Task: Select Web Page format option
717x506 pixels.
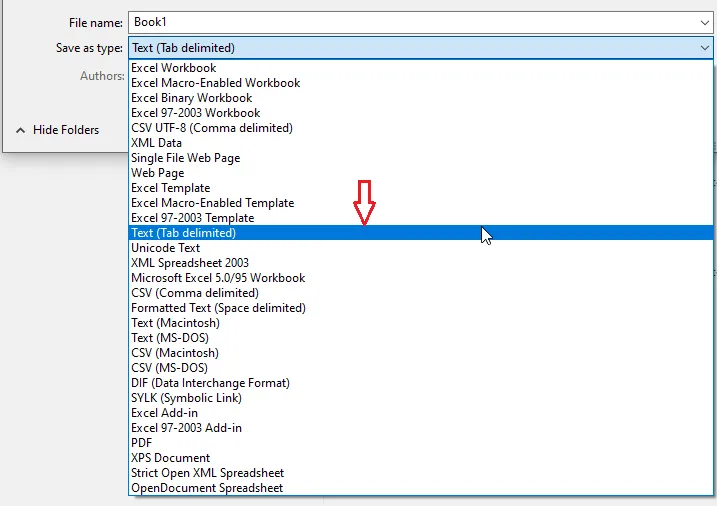Action: click(421, 173)
